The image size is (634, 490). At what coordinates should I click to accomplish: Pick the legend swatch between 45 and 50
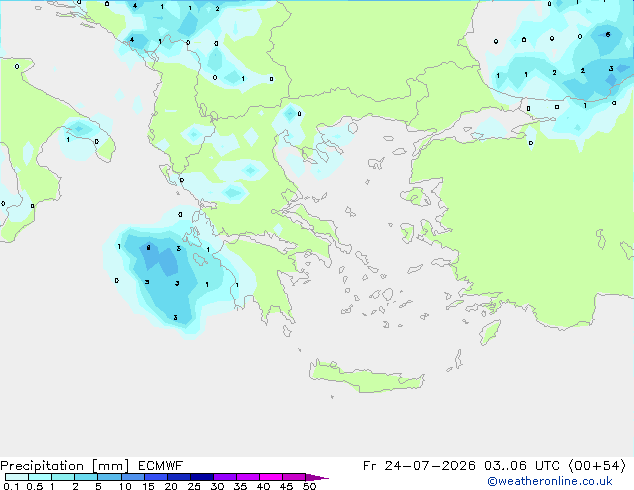pyautogui.click(x=294, y=477)
